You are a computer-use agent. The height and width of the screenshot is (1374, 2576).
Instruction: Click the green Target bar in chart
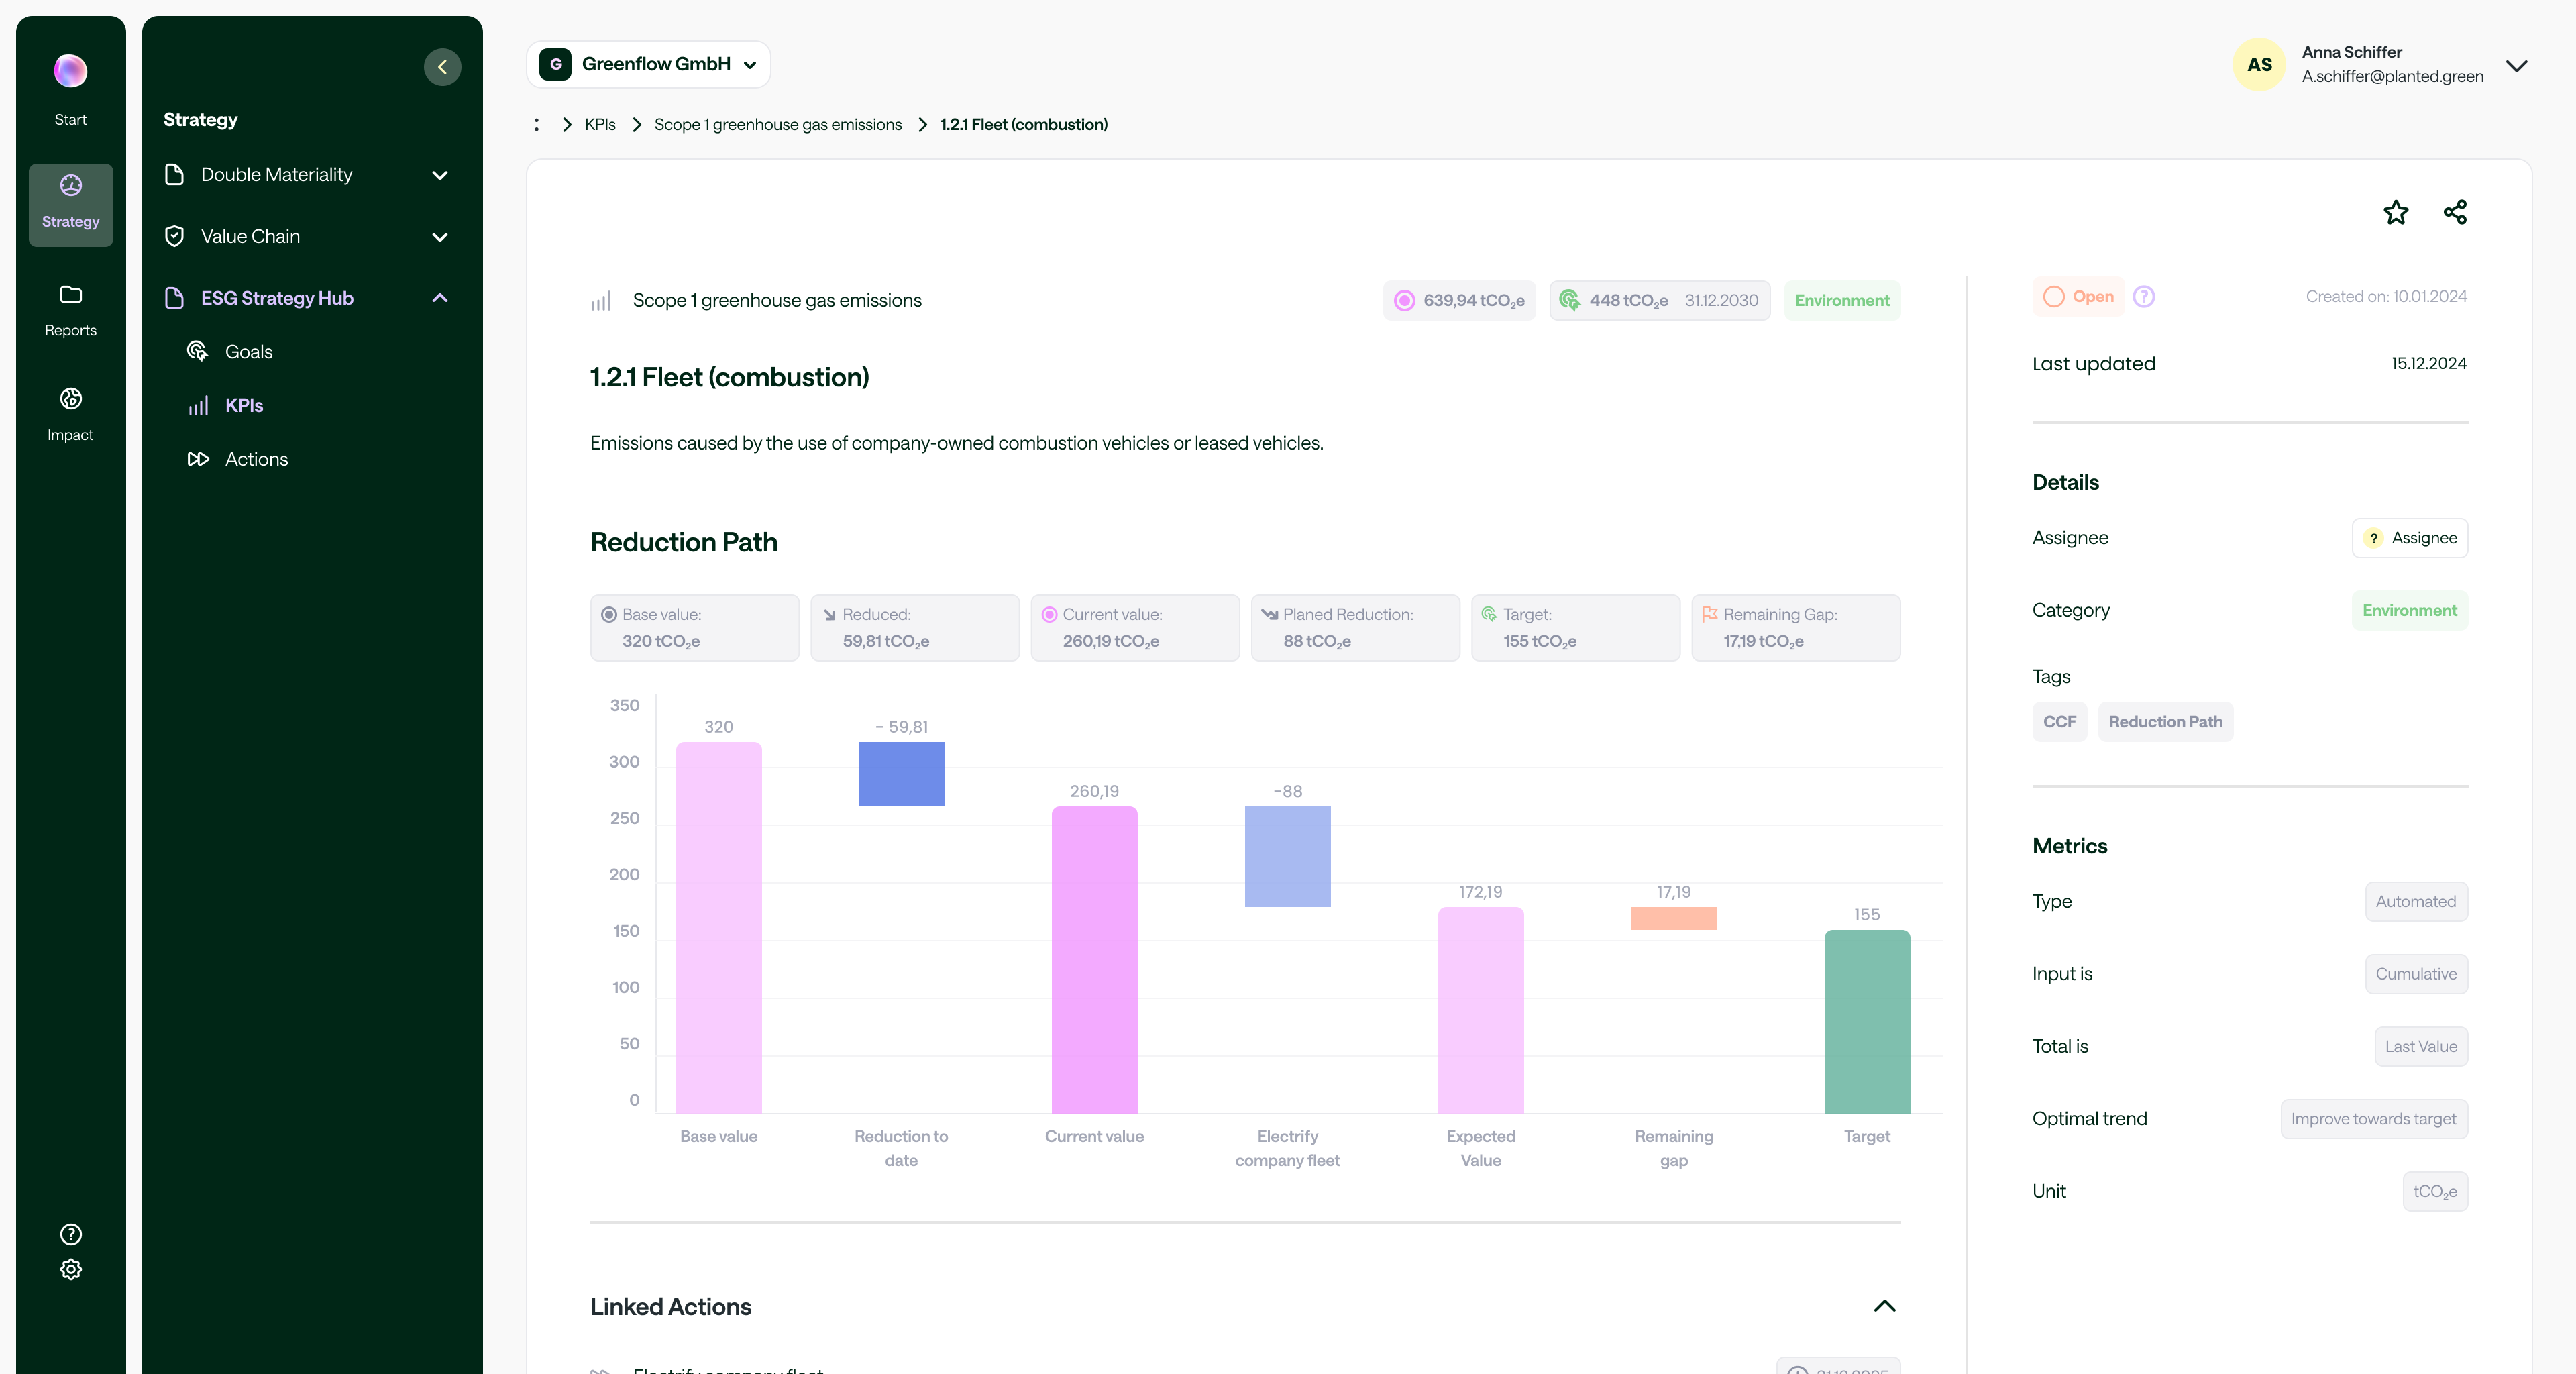point(1867,1022)
